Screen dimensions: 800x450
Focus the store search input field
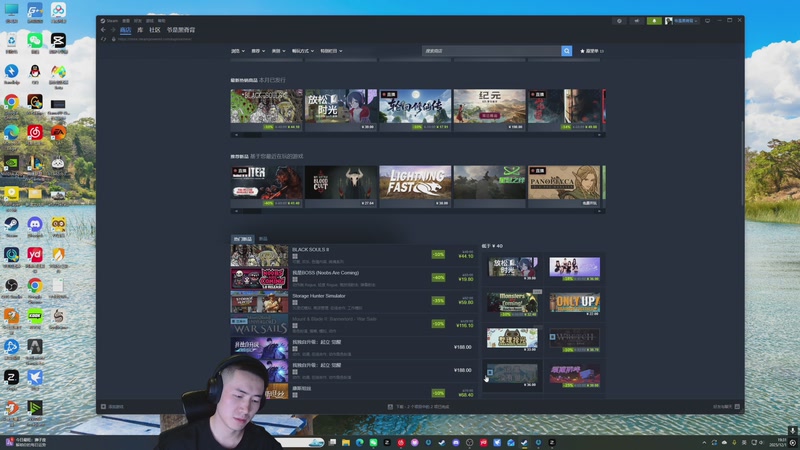[x=491, y=51]
